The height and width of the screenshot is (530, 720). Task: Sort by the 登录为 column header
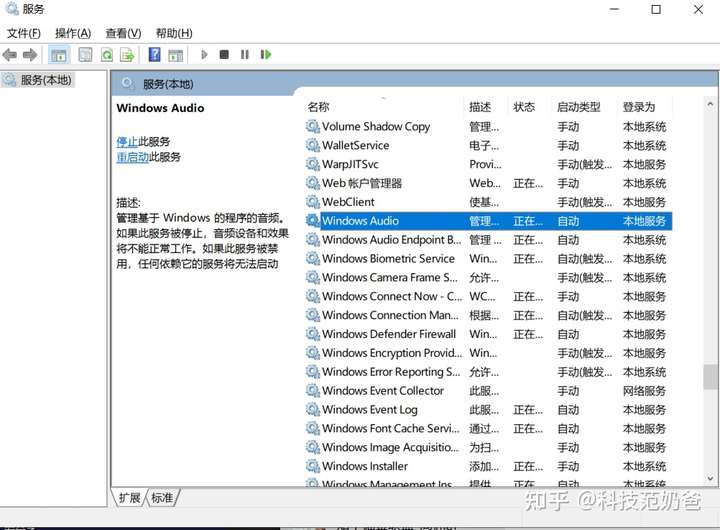click(x=639, y=107)
